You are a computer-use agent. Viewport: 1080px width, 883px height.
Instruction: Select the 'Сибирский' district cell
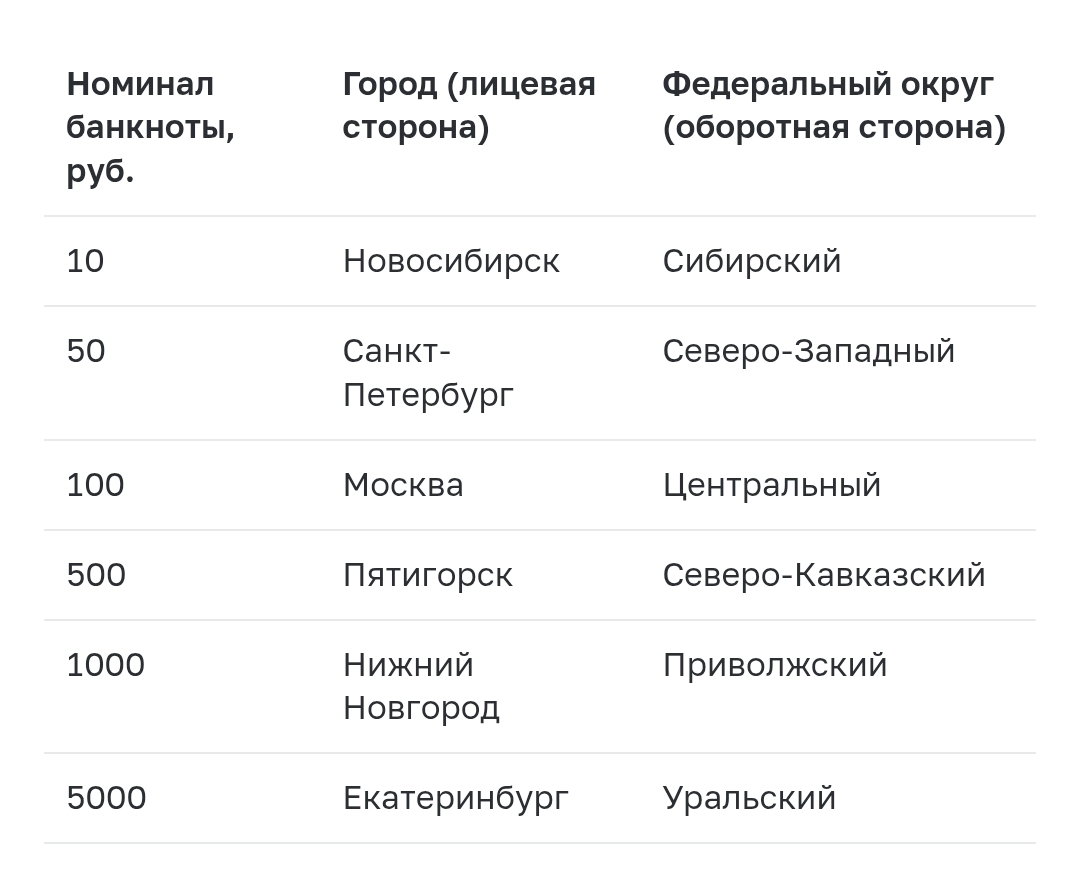pyautogui.click(x=751, y=261)
